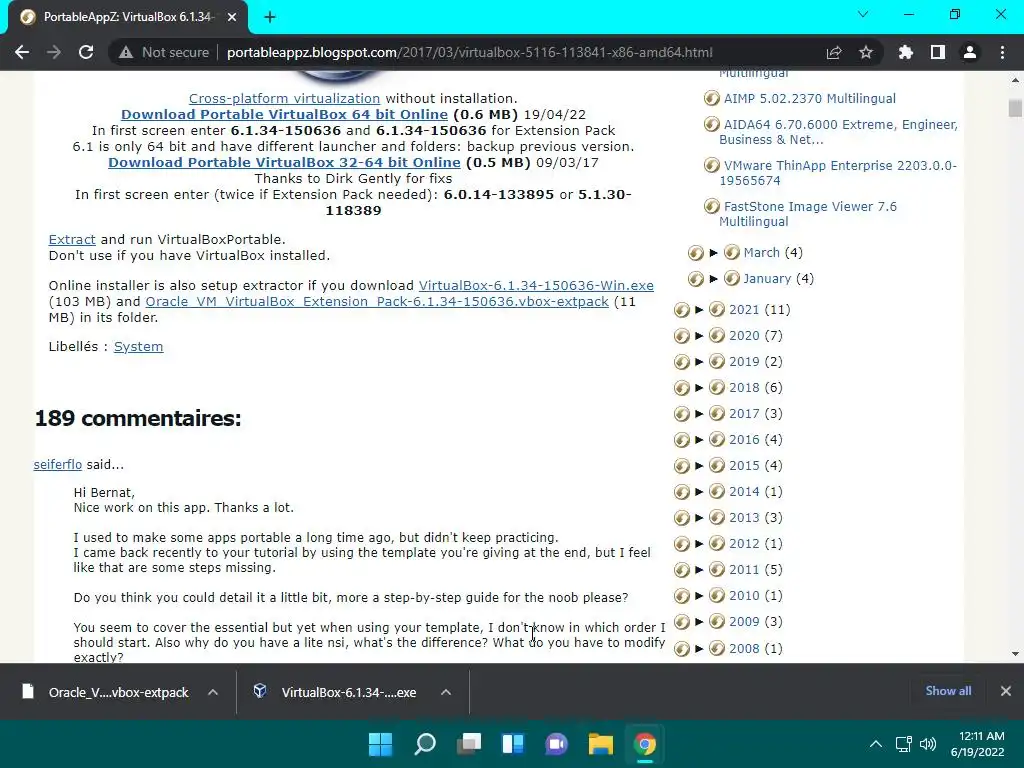Viewport: 1024px width, 768px height.
Task: Expand the March archive arrow
Action: 714,253
